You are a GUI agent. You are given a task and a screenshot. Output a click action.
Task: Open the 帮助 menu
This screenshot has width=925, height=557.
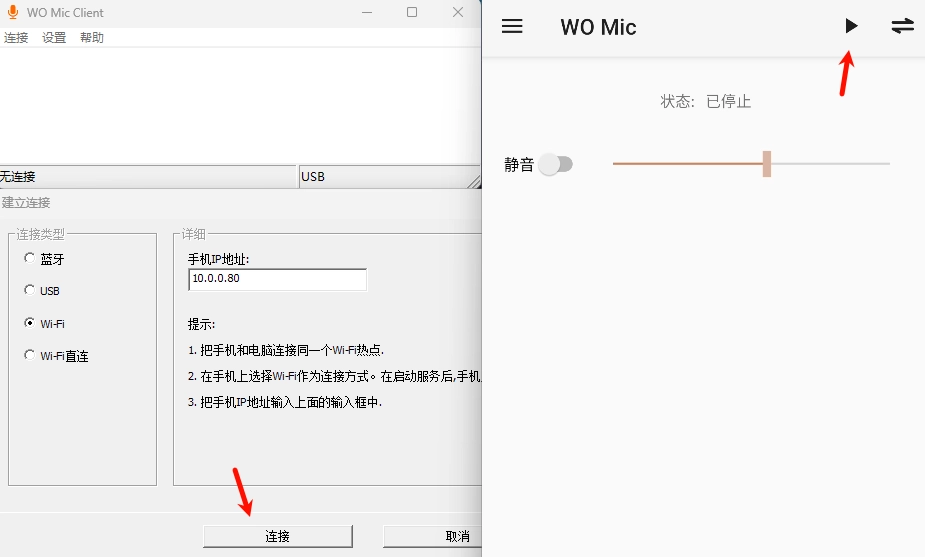tap(91, 38)
